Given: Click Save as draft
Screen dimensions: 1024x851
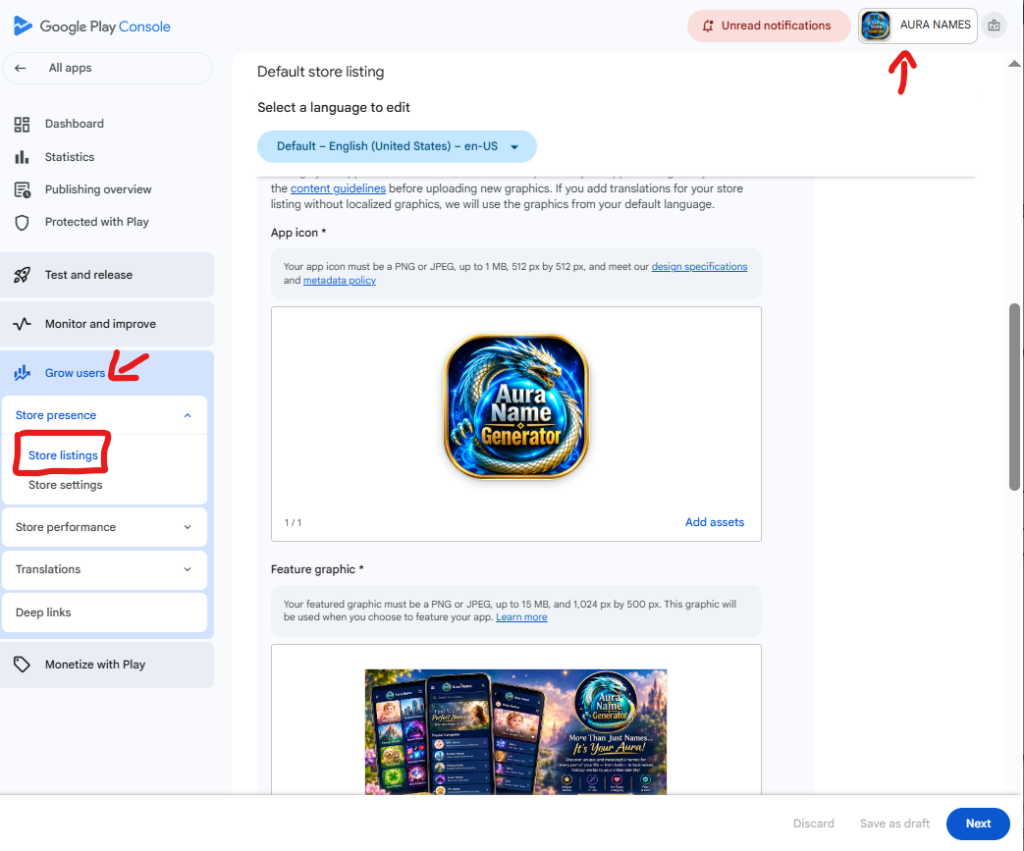Looking at the screenshot, I should tap(895, 824).
